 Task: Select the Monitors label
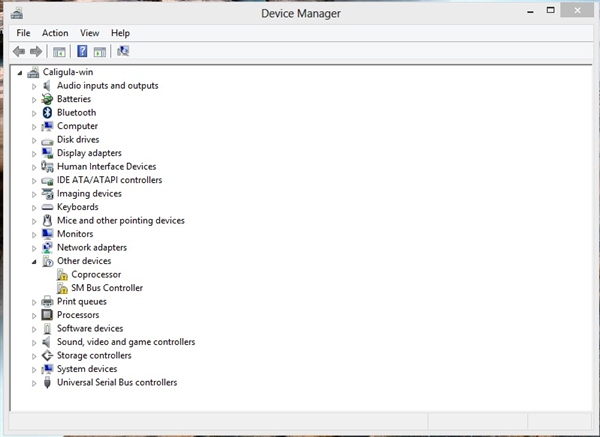coord(75,234)
